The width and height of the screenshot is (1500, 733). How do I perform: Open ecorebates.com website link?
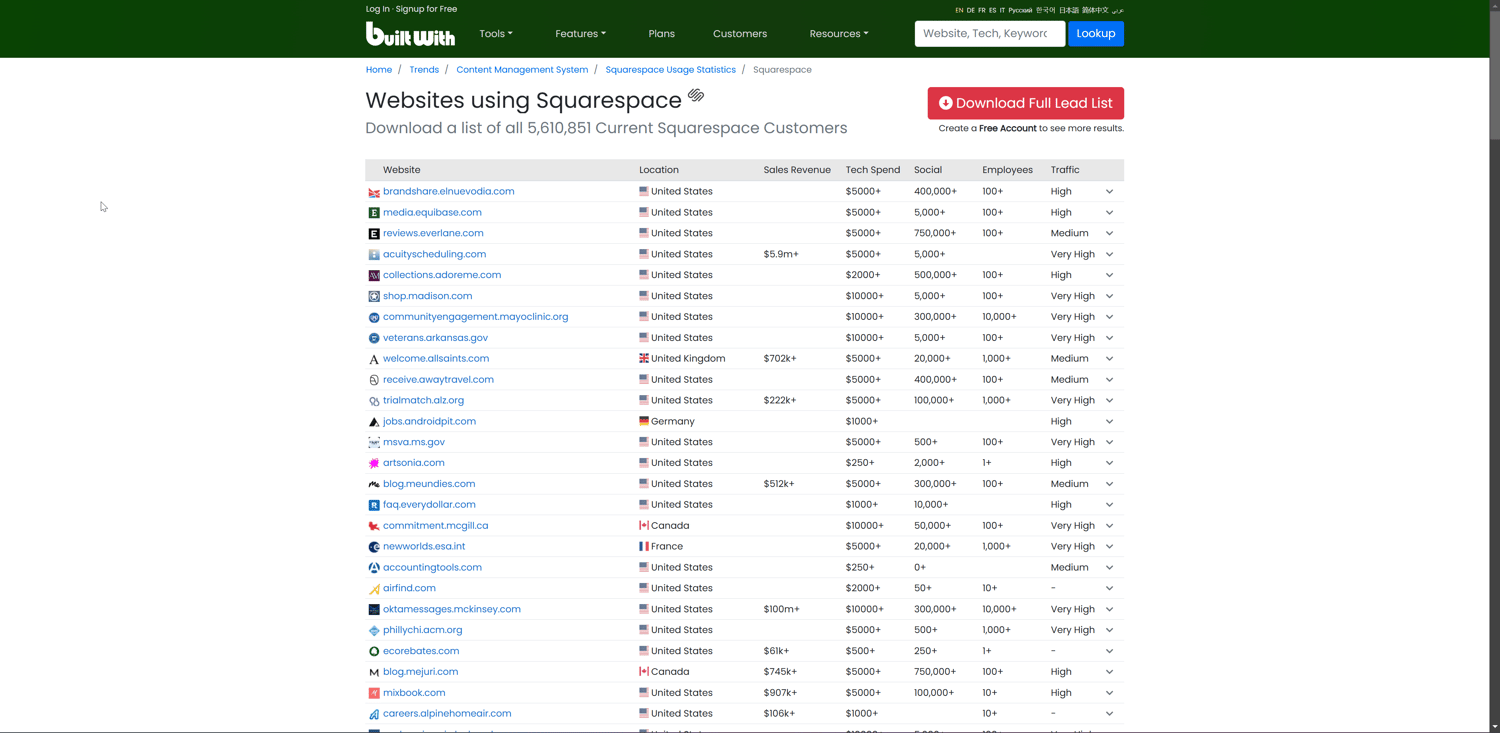(421, 651)
